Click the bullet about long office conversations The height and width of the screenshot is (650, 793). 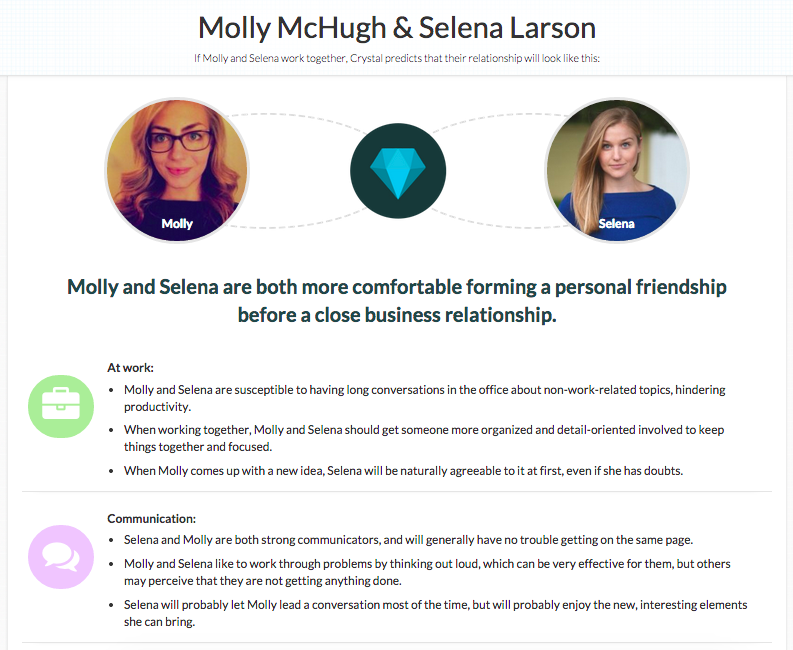[x=420, y=398]
